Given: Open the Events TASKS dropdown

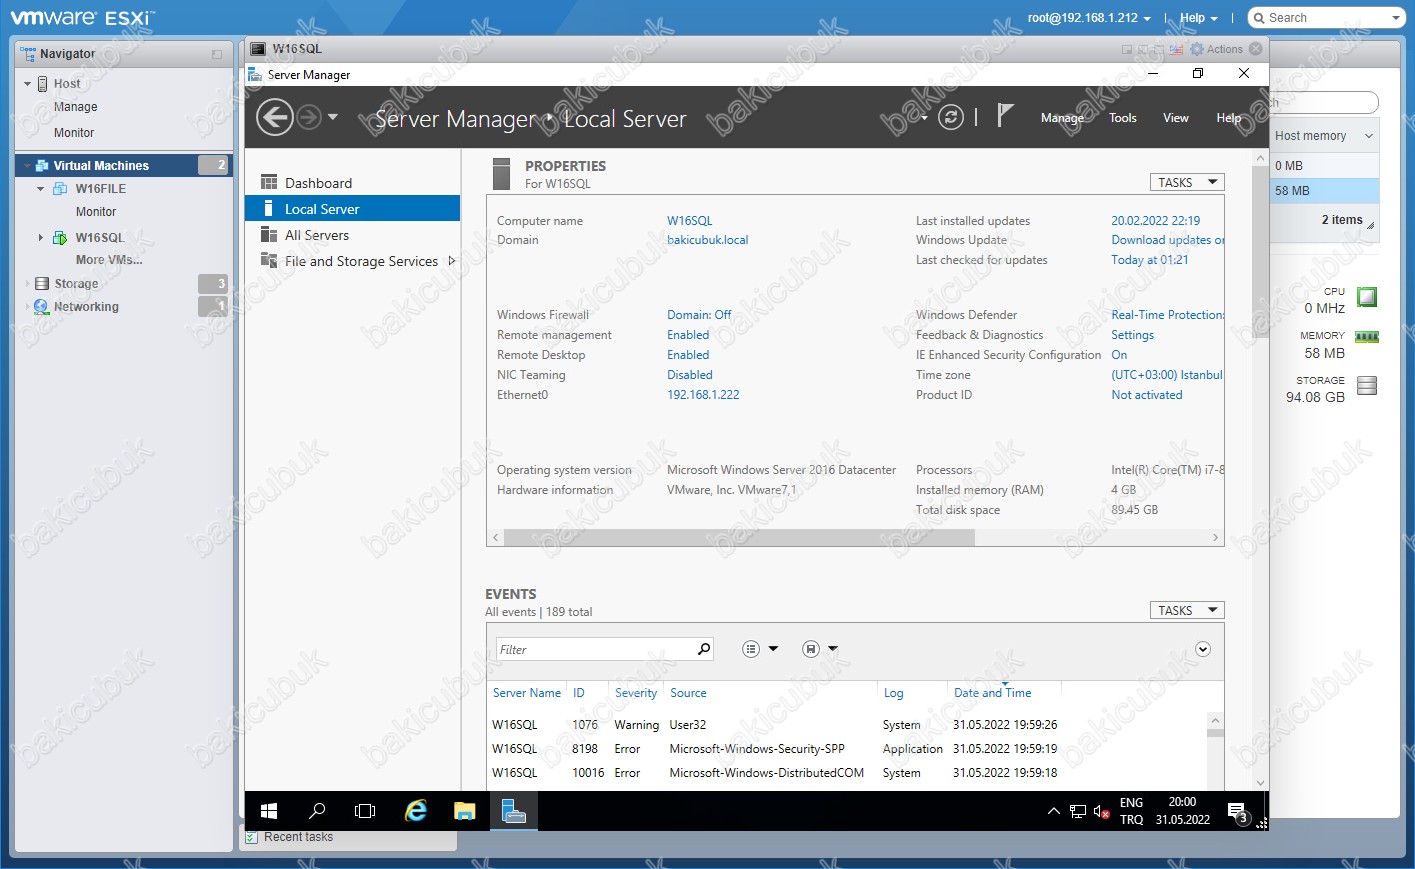Looking at the screenshot, I should [x=1187, y=610].
